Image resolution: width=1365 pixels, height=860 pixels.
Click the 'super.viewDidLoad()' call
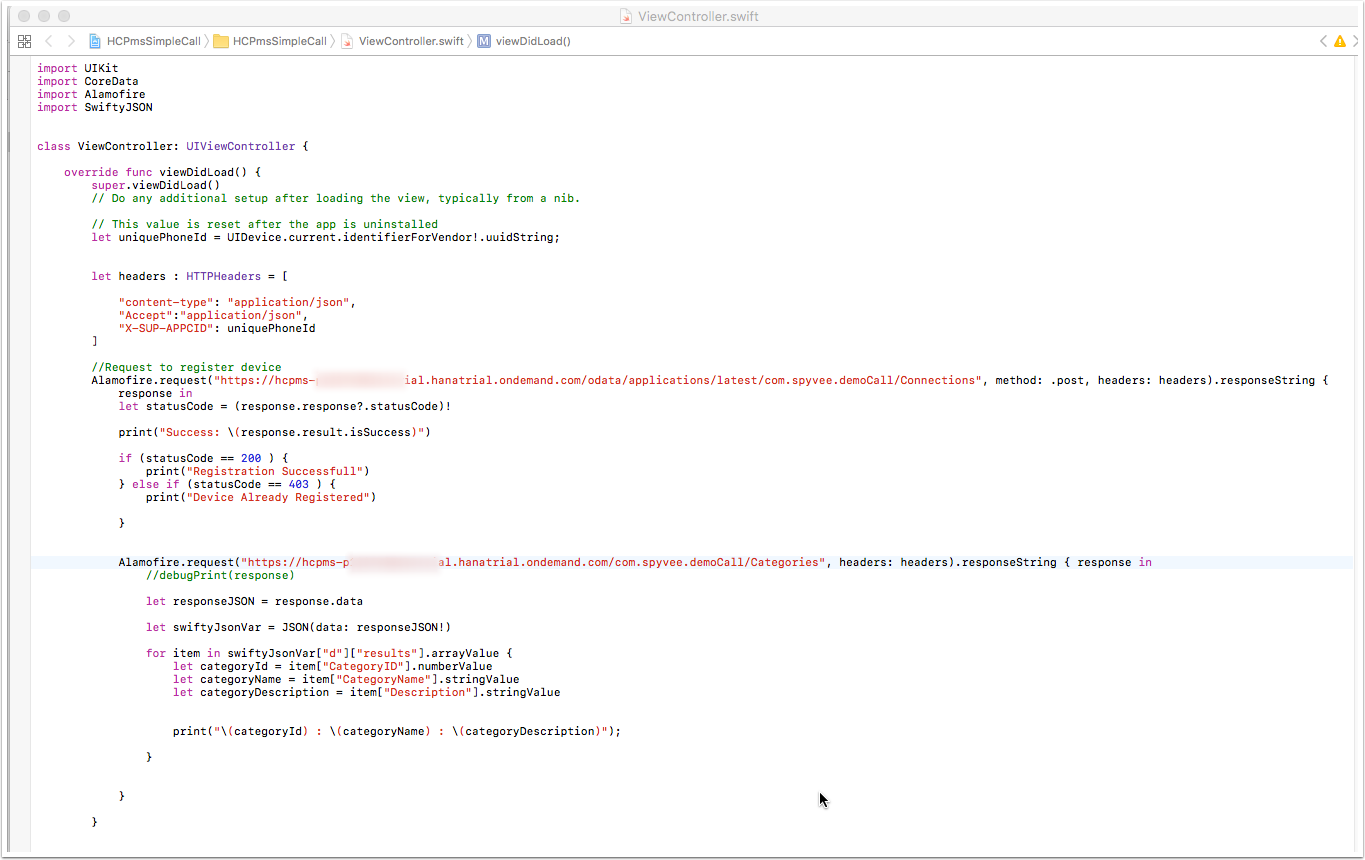point(156,185)
